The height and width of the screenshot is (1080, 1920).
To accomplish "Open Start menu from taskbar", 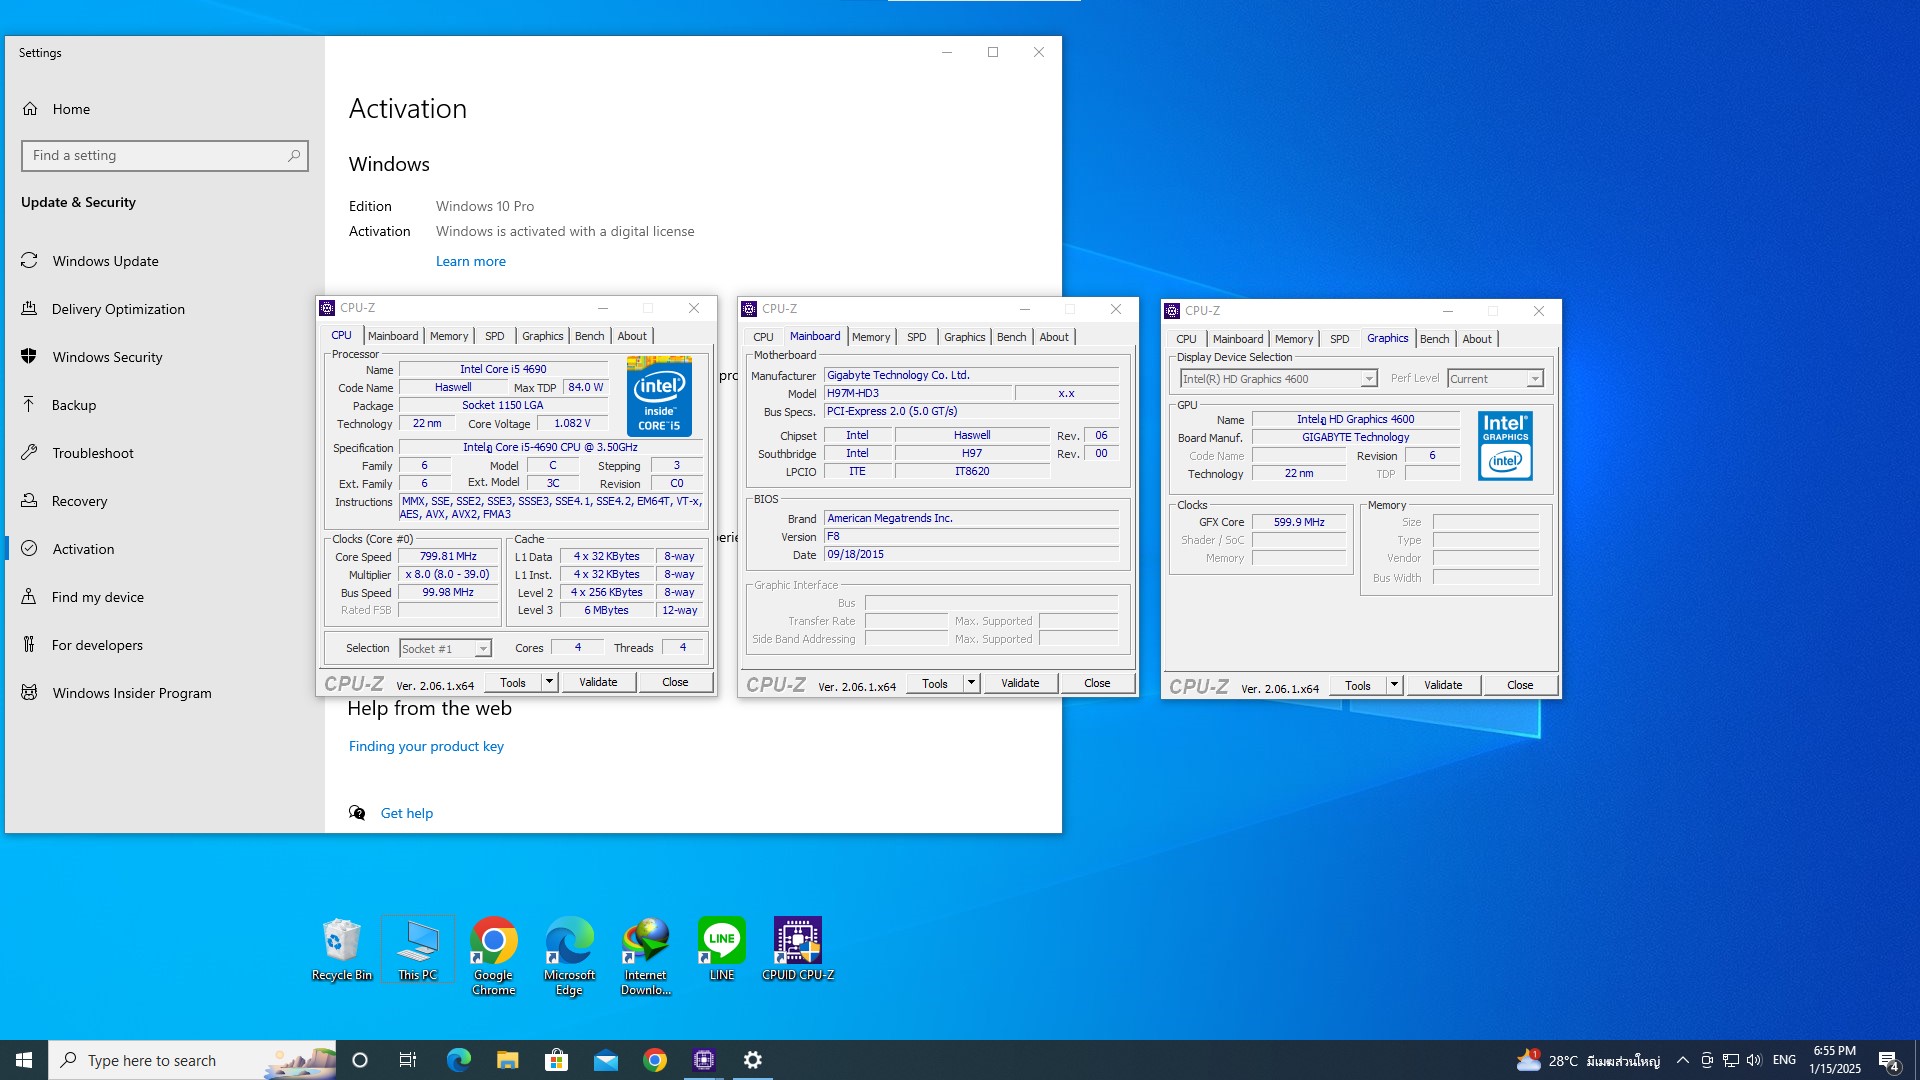I will click(x=24, y=1060).
